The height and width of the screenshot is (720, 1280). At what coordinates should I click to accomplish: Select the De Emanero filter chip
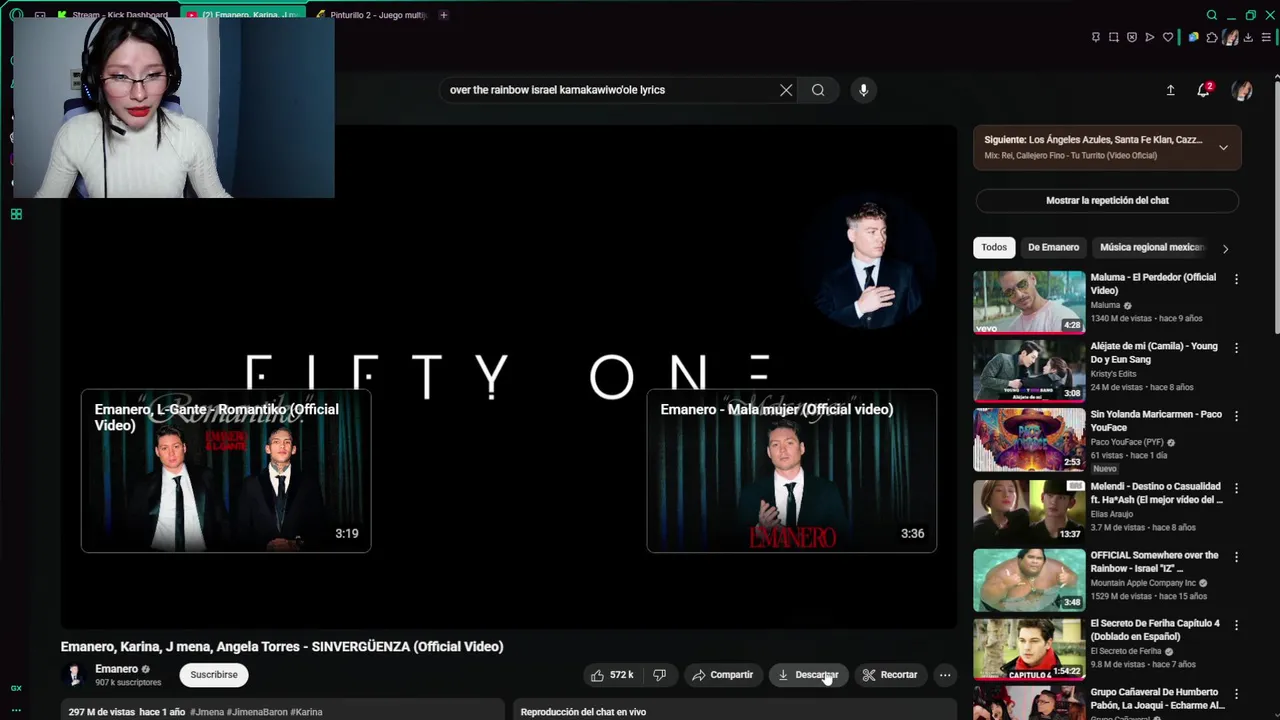point(1054,247)
